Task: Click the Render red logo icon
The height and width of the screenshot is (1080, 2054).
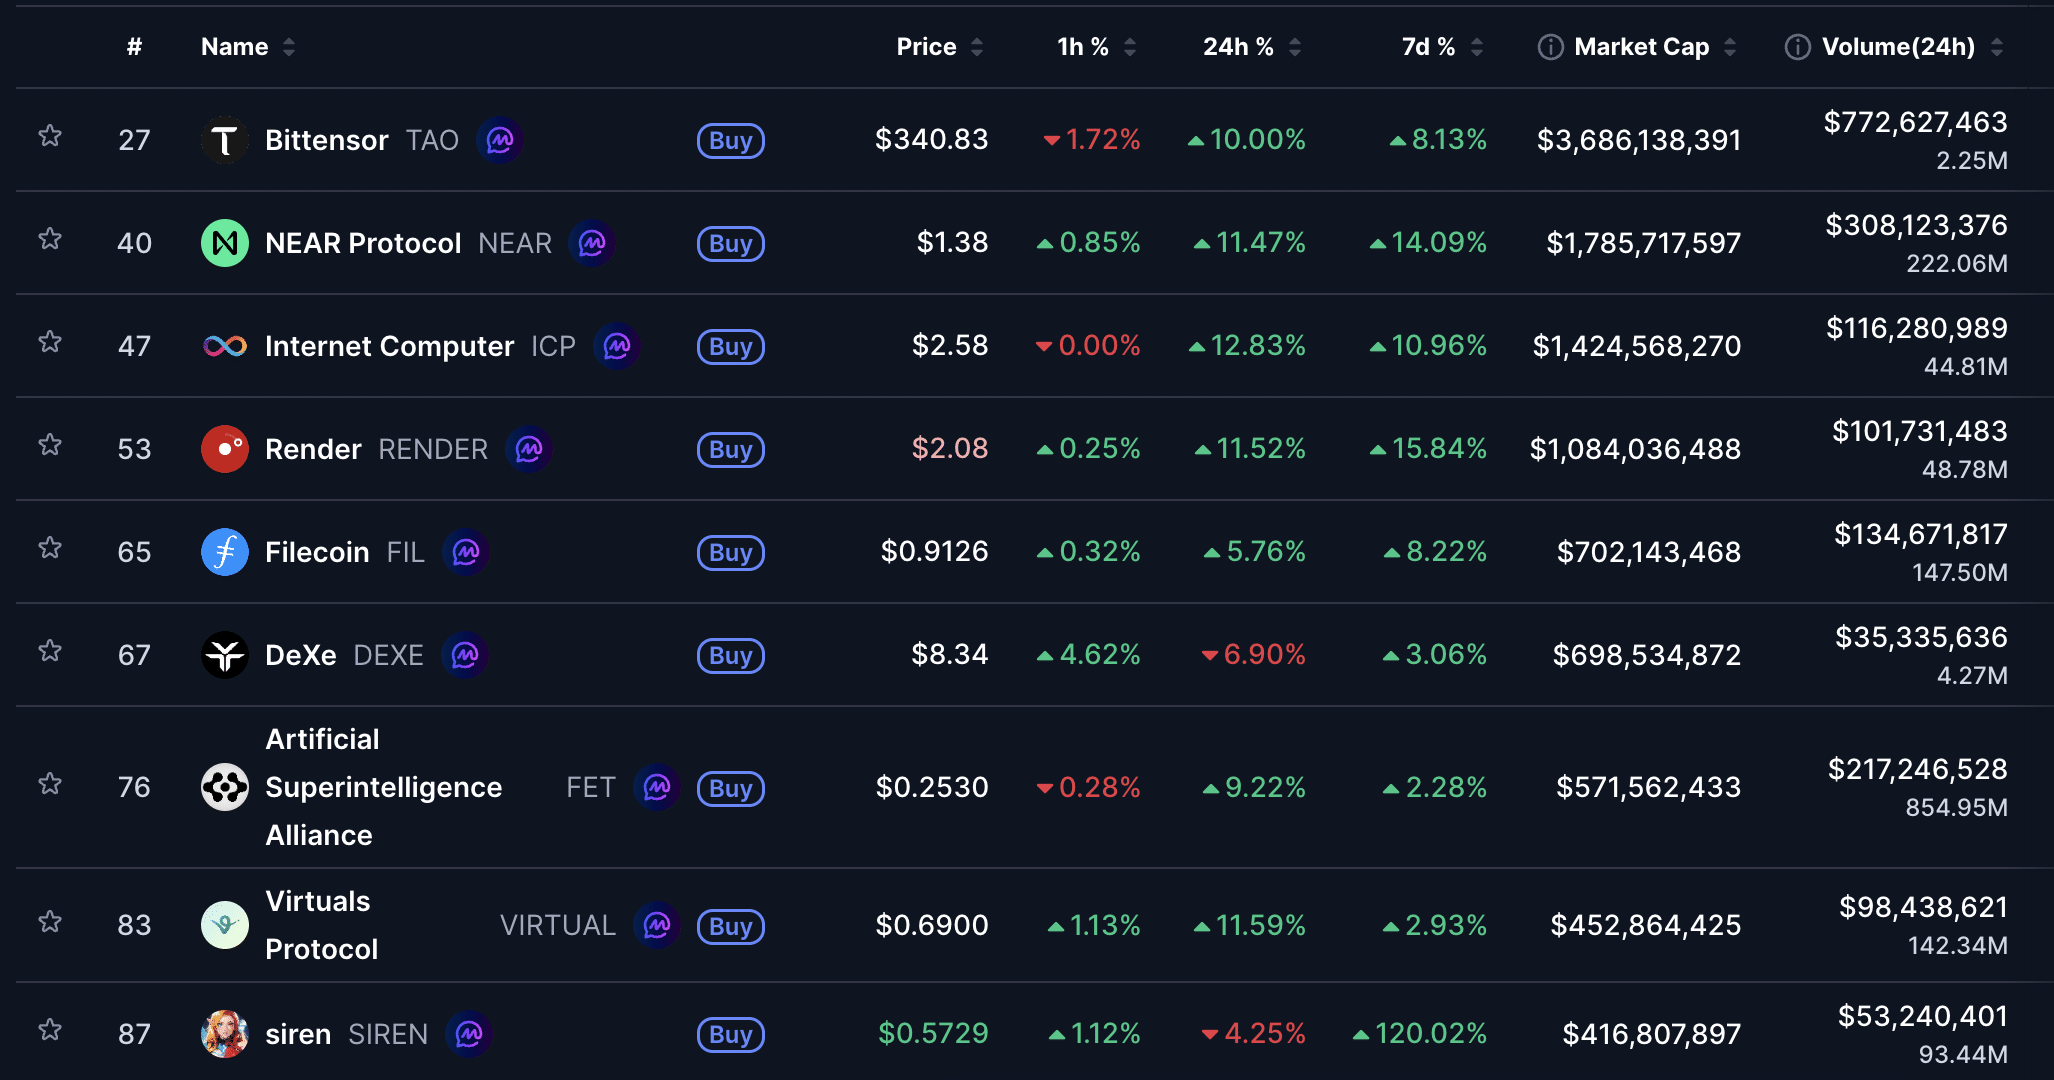Action: pyautogui.click(x=225, y=449)
